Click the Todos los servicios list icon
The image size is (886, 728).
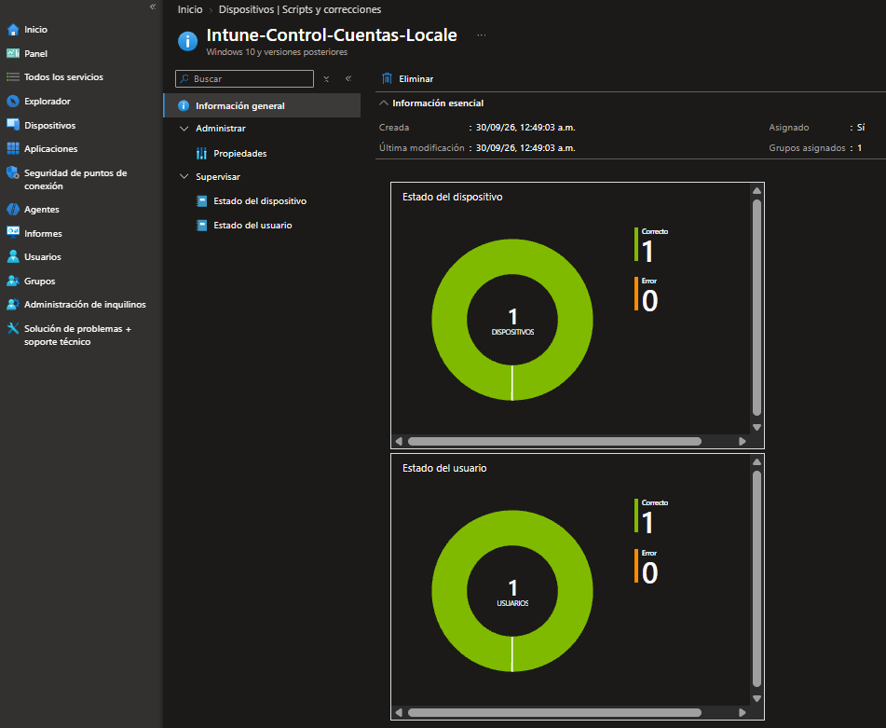(x=13, y=77)
